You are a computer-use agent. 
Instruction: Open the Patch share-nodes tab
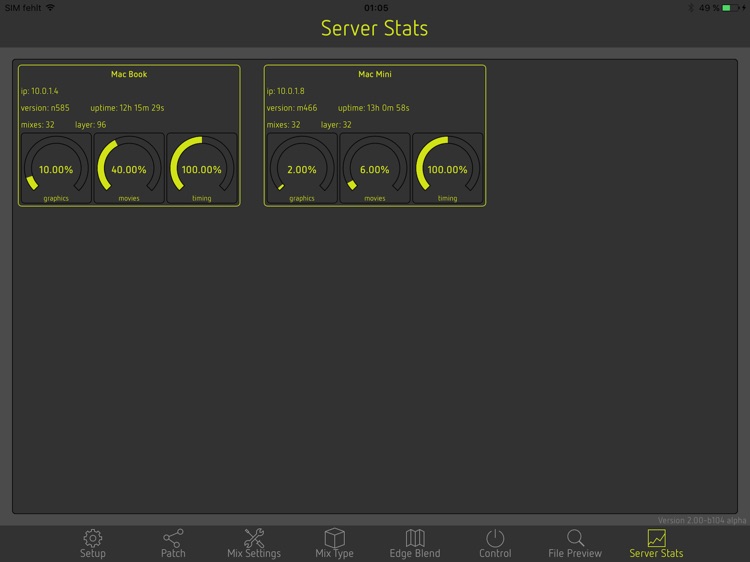pyautogui.click(x=173, y=544)
